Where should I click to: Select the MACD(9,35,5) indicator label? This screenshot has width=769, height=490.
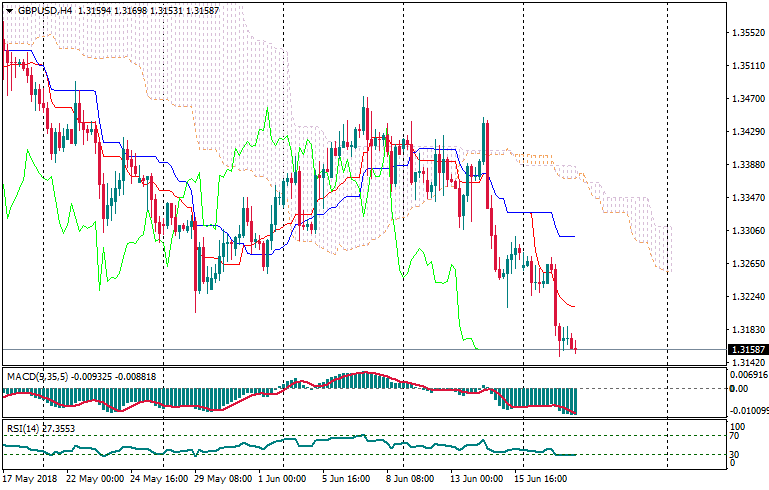[38, 376]
